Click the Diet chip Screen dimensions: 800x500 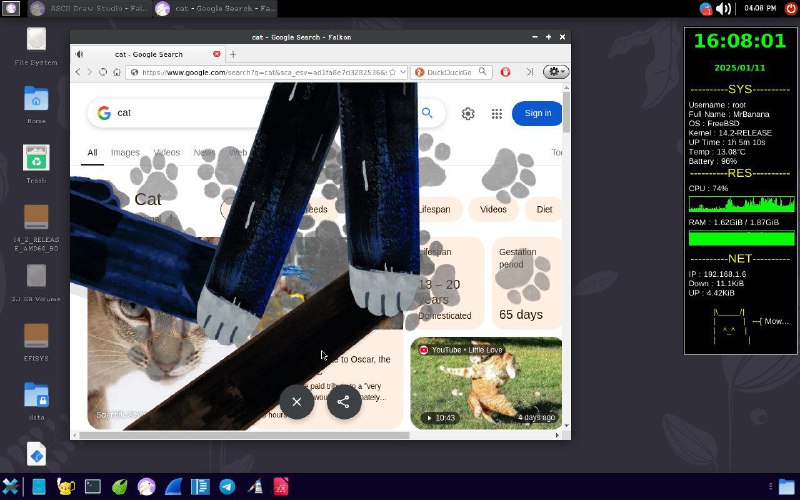click(x=544, y=209)
